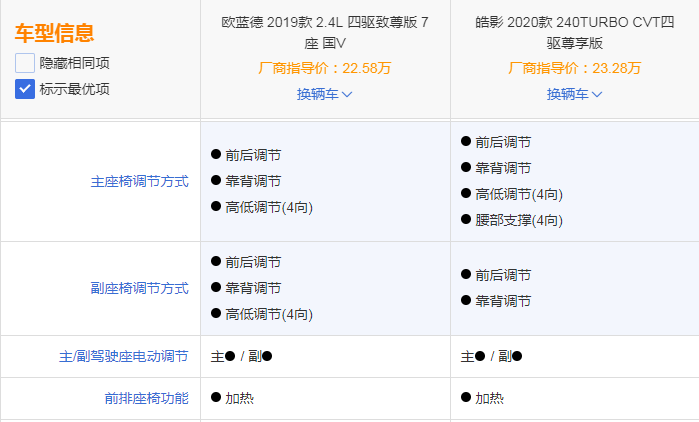Click the 加热 bullet dot in 皓影 column
699x422 pixels.
point(466,398)
